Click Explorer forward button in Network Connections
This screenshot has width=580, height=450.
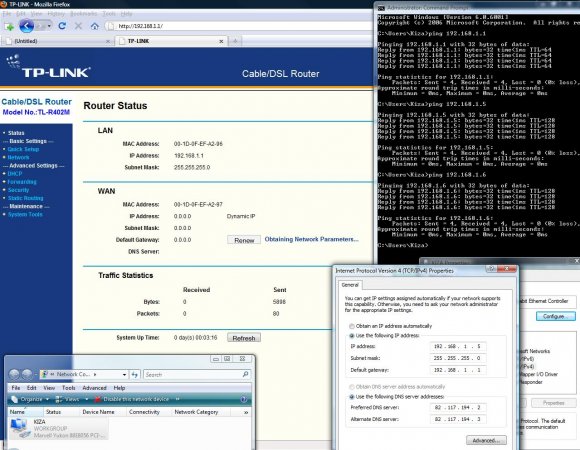27,374
